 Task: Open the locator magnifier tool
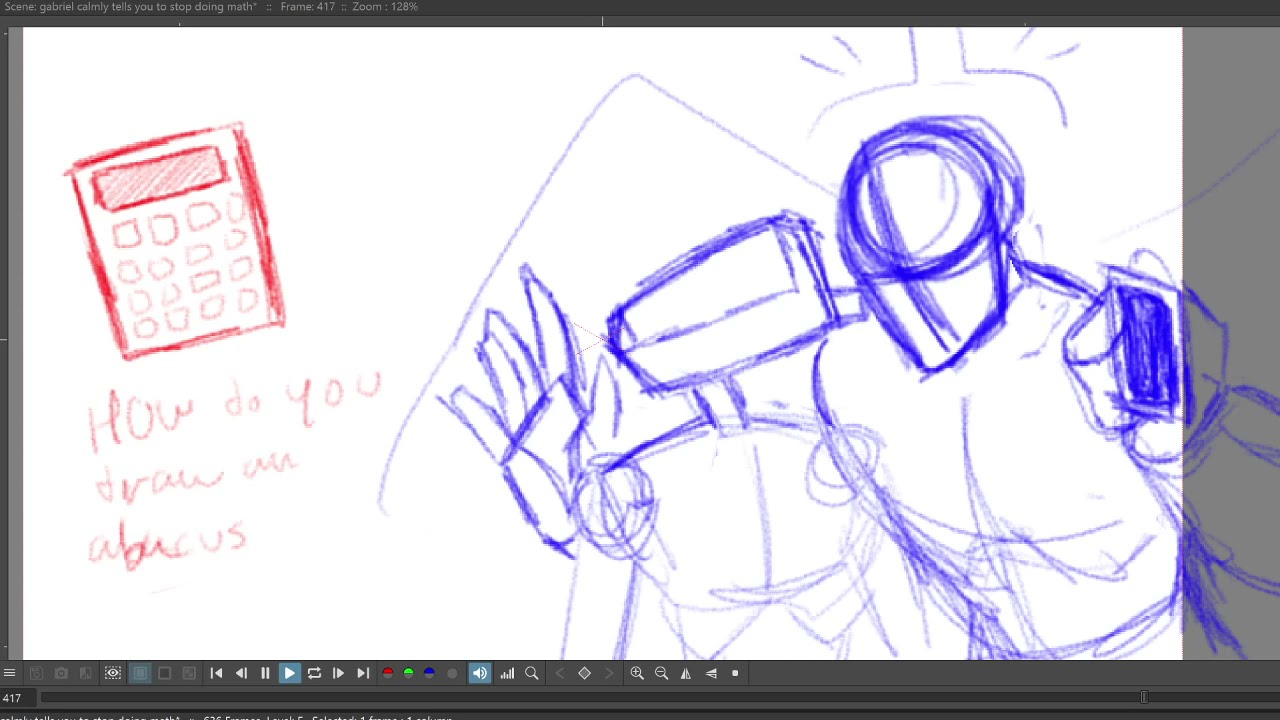532,673
